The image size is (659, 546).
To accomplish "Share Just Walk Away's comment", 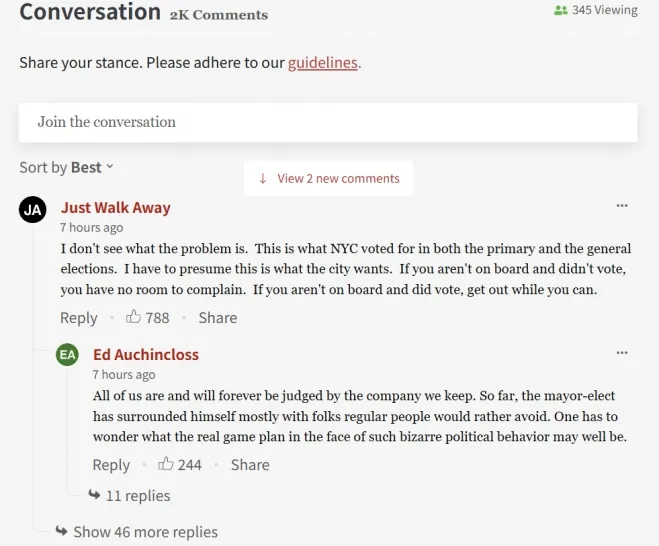I will [217, 318].
